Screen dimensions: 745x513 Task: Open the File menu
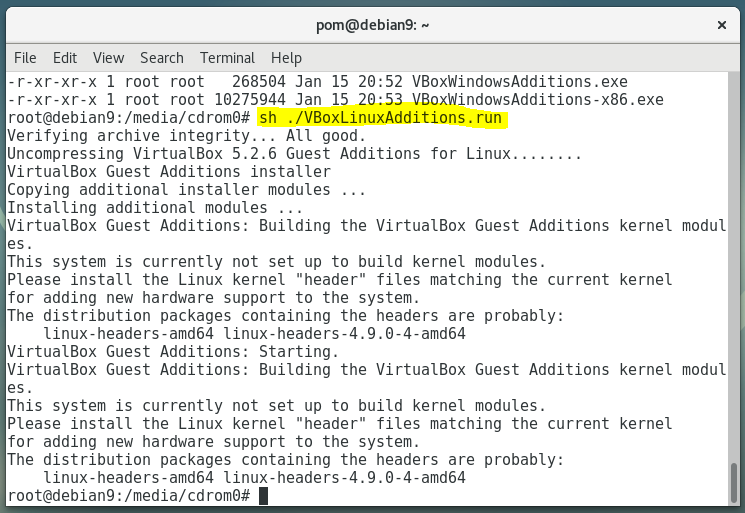[25, 58]
